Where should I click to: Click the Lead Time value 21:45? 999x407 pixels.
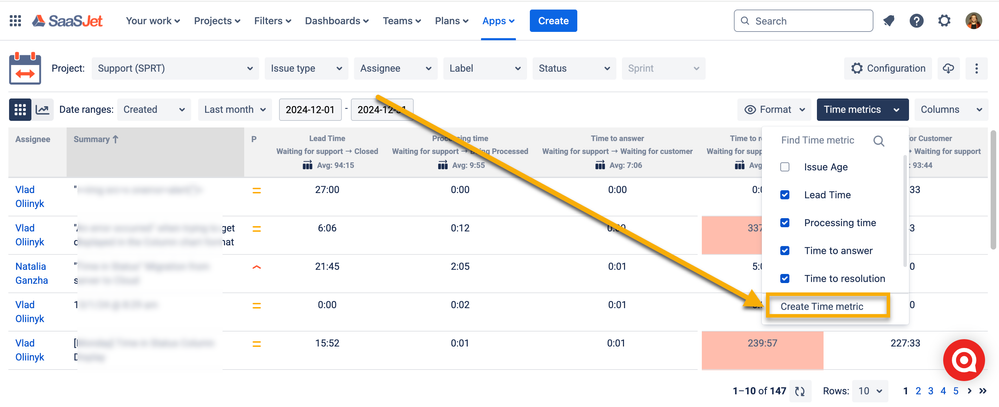click(327, 266)
